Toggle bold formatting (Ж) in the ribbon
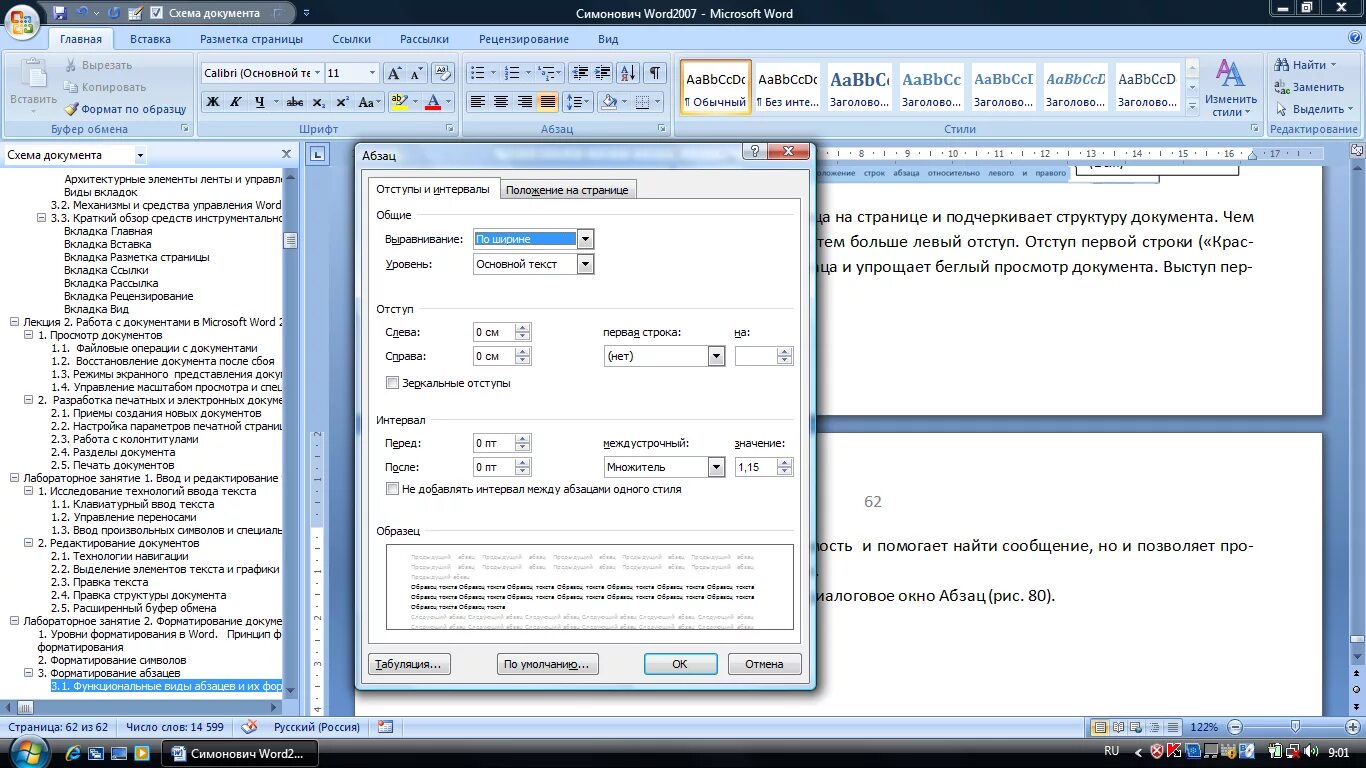This screenshot has width=1366, height=768. pyautogui.click(x=212, y=102)
